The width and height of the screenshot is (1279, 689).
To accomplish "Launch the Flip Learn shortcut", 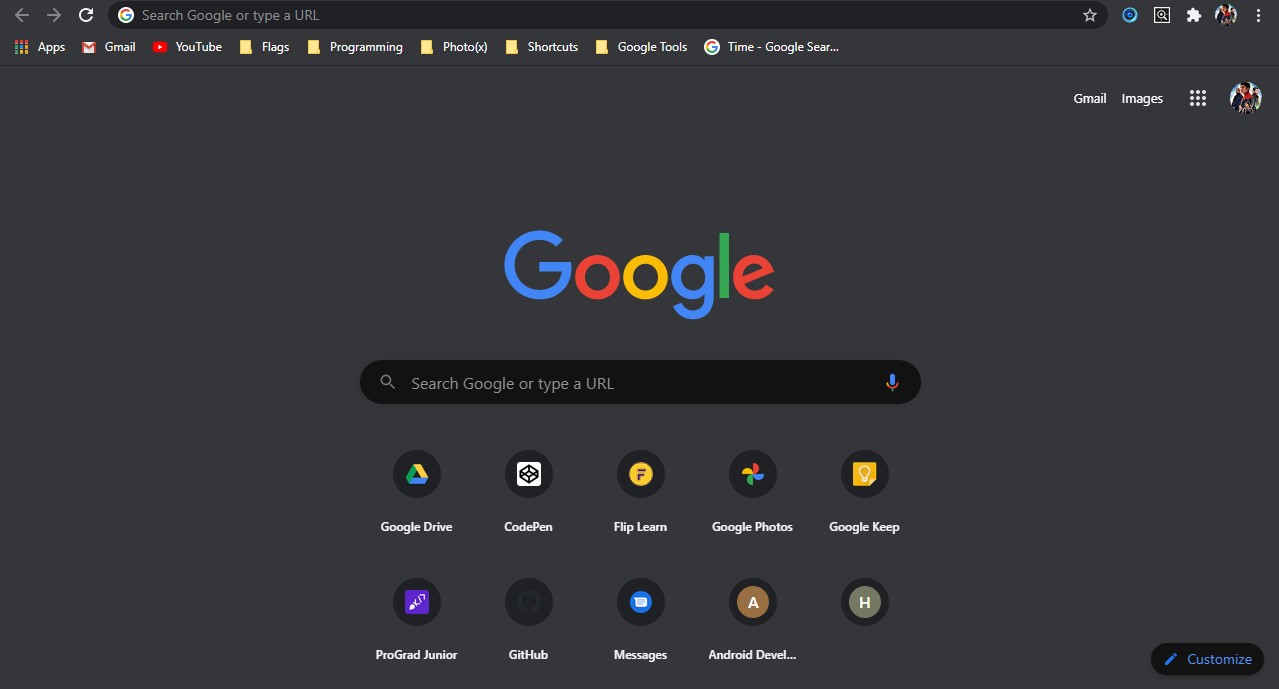I will tap(640, 474).
